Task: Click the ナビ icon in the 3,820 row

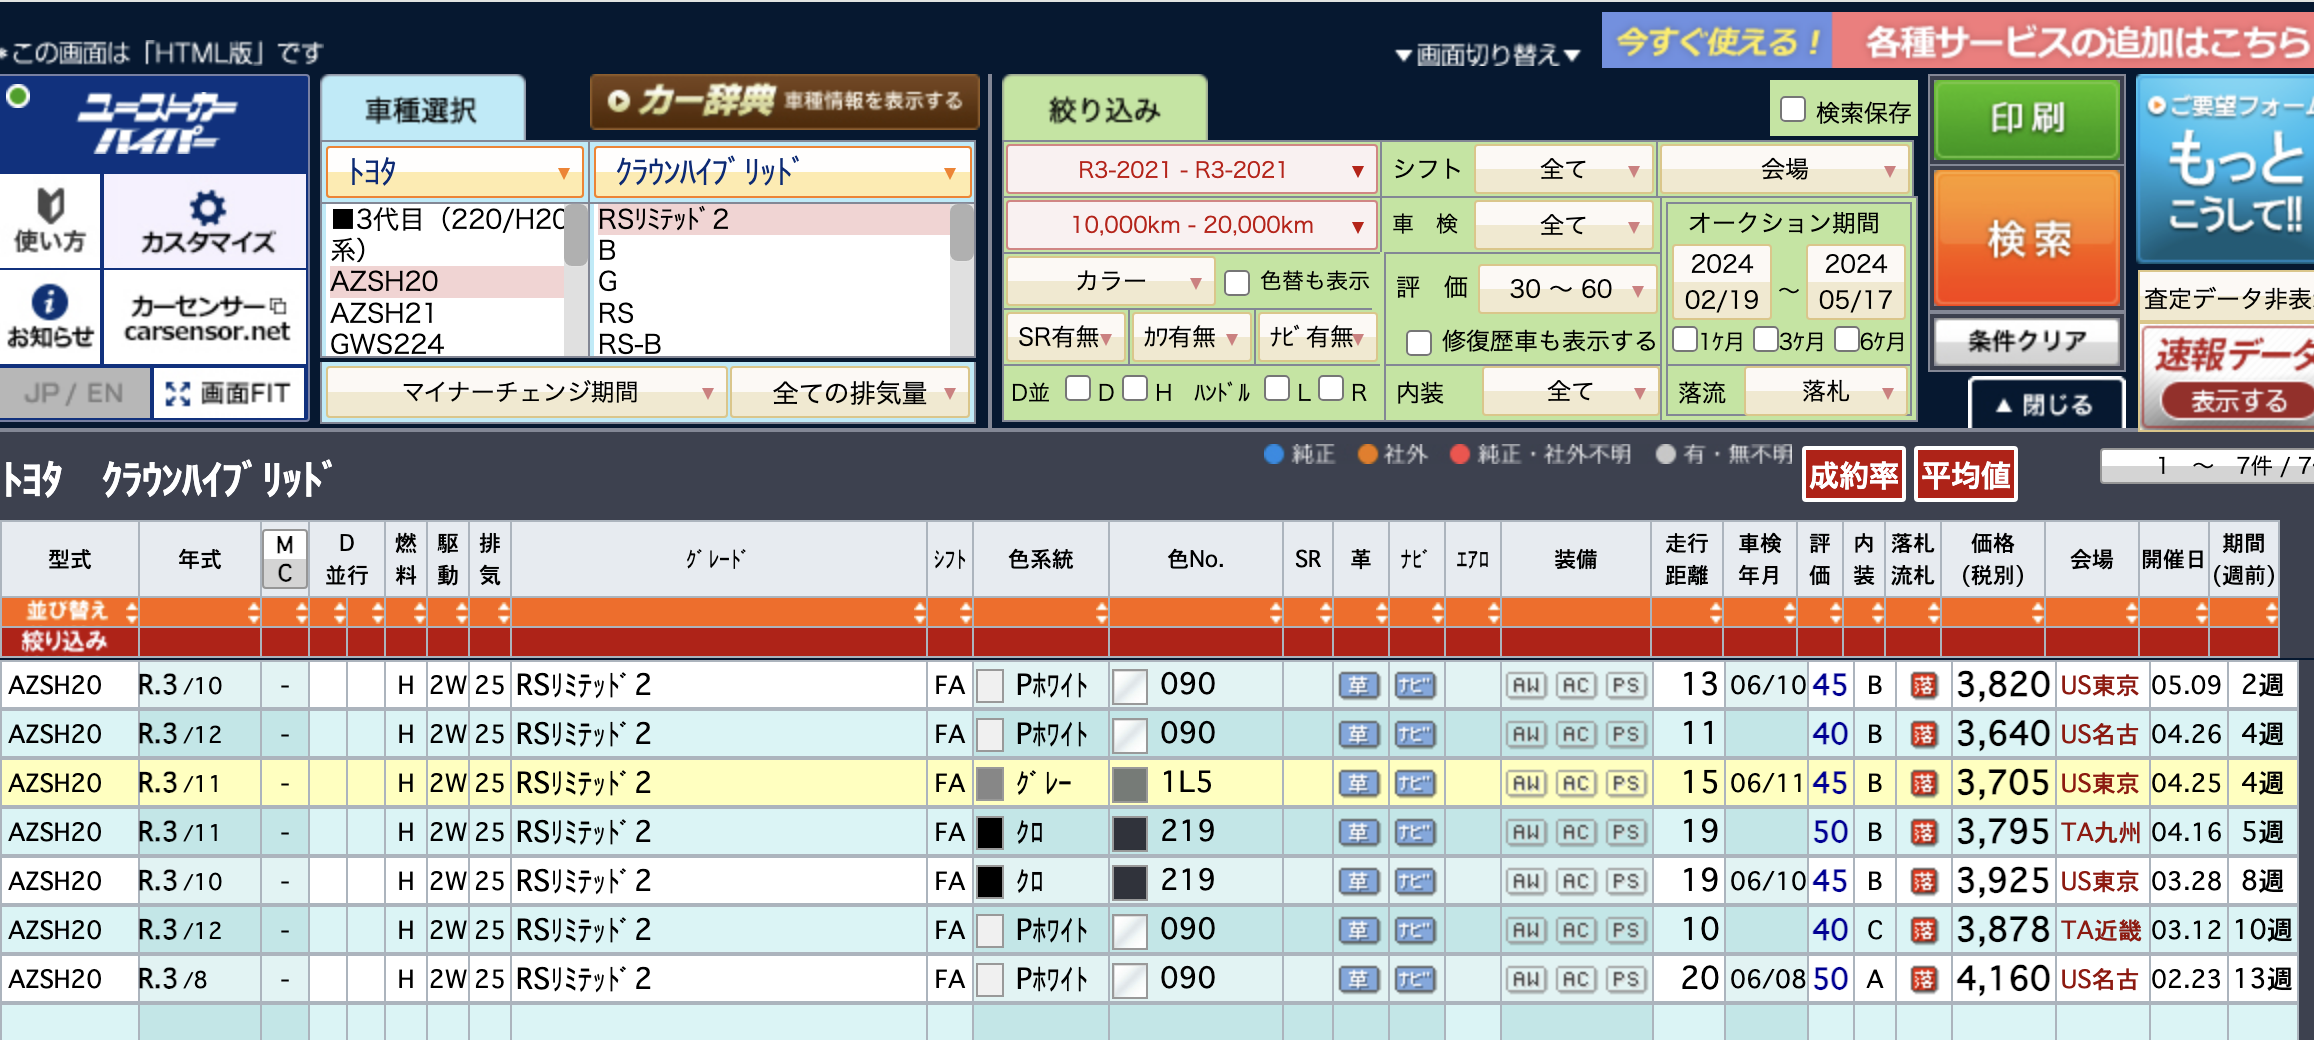Action: pyautogui.click(x=1414, y=685)
